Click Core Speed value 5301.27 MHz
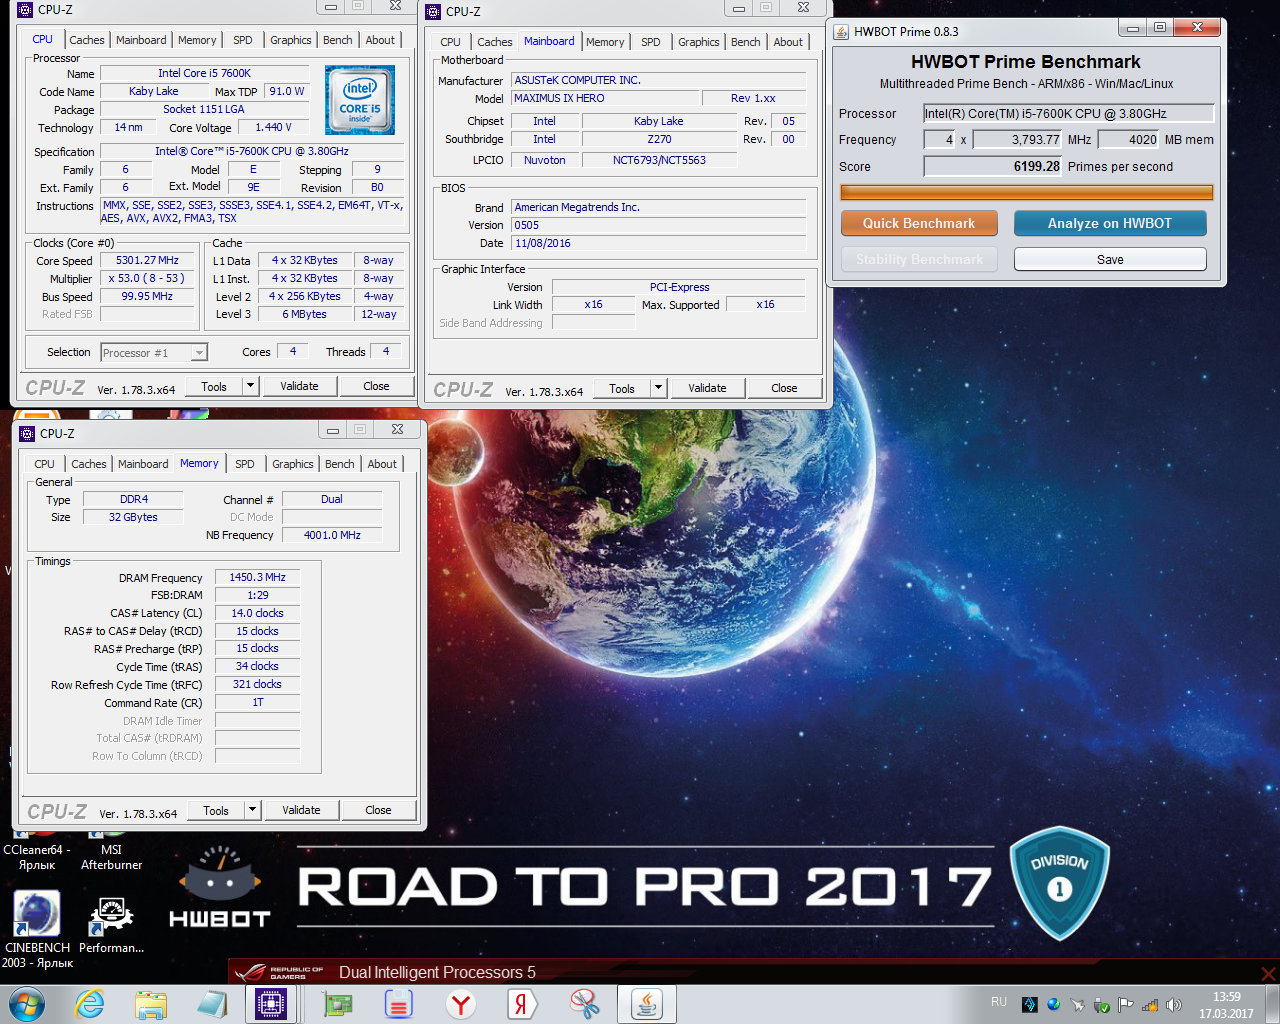The image size is (1280, 1024). tap(147, 260)
